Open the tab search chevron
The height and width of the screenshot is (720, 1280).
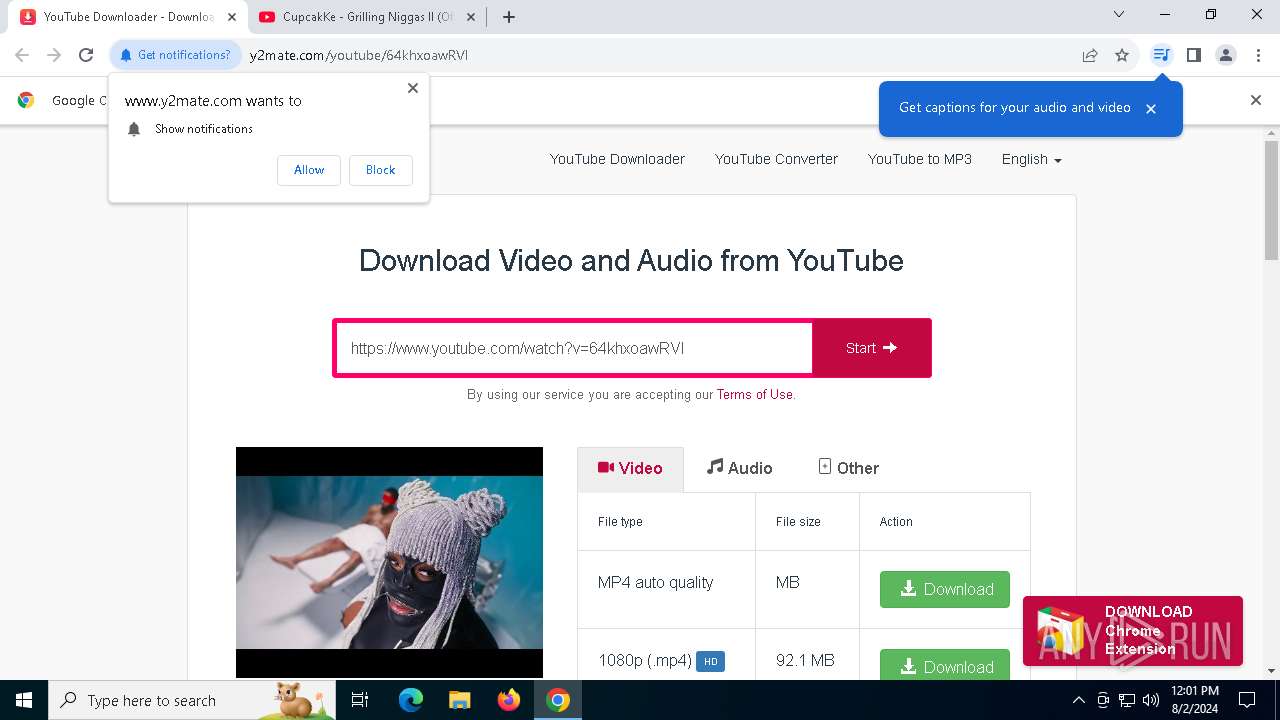[x=1119, y=14]
